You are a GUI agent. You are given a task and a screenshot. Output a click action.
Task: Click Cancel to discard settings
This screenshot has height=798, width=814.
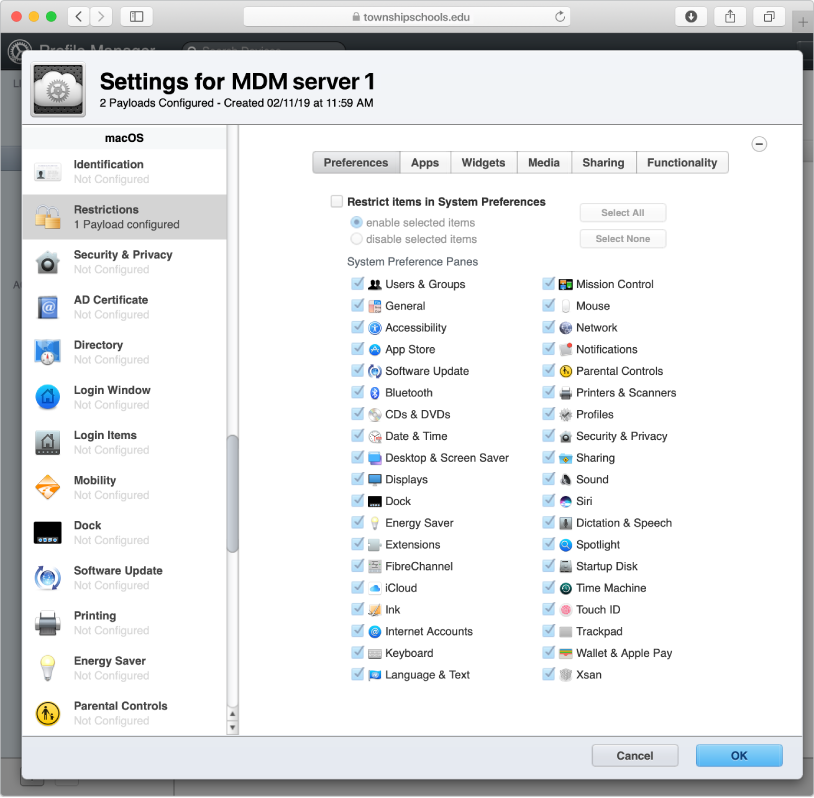(x=634, y=756)
